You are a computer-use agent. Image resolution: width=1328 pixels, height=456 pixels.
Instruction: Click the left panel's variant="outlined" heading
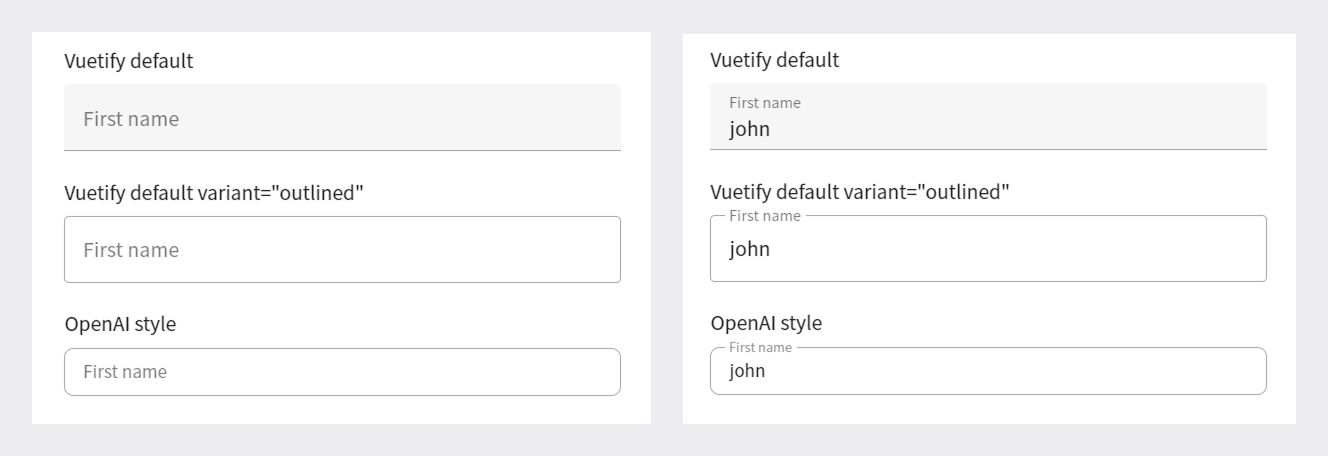tap(214, 192)
